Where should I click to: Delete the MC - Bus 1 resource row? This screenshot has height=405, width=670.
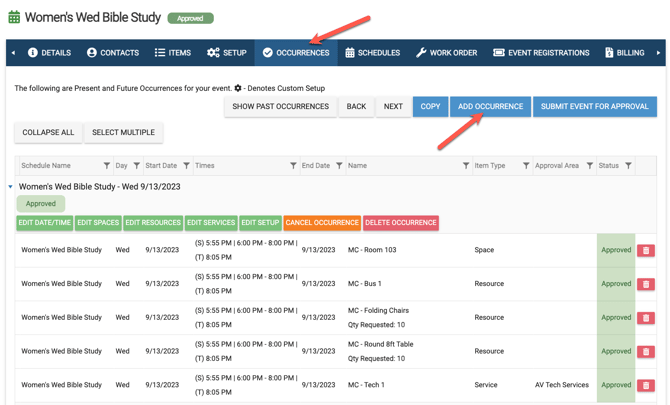(x=646, y=284)
